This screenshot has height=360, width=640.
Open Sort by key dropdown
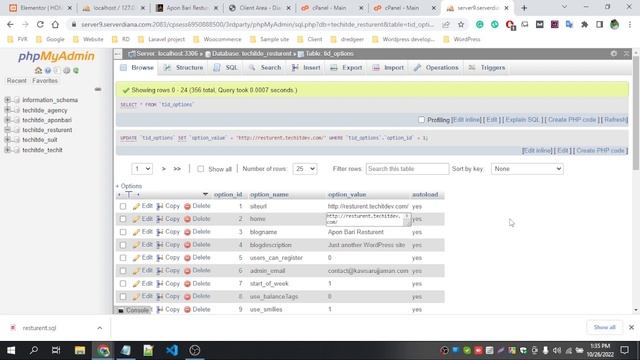pos(527,169)
